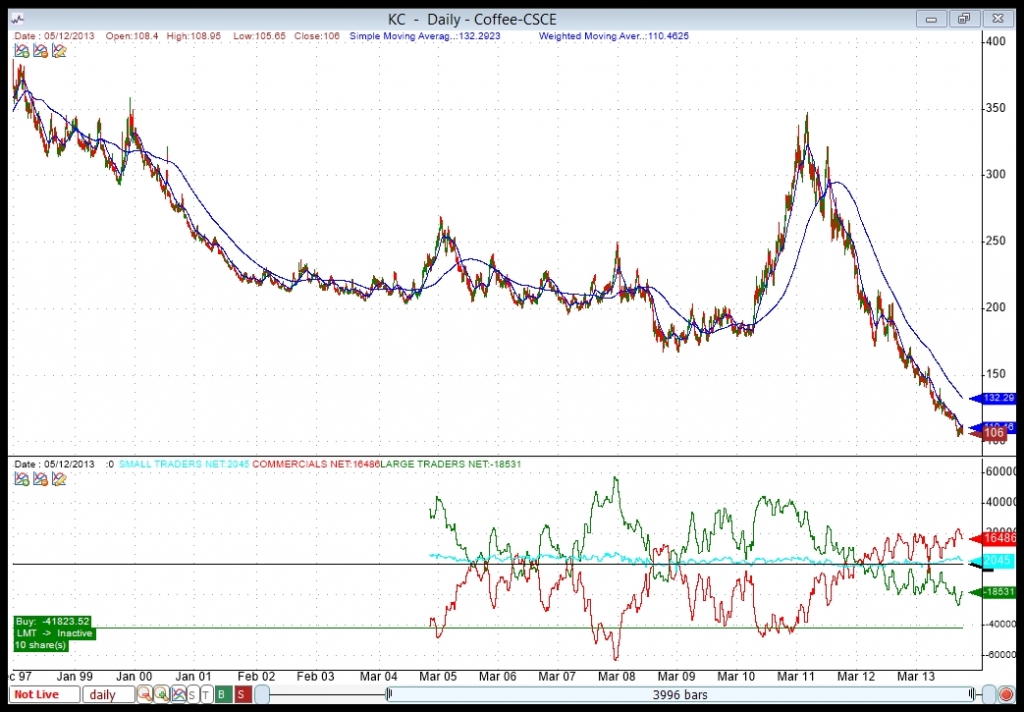This screenshot has width=1024, height=712.
Task: Open indicators chart icon in the bottom toolbar
Action: point(178,694)
